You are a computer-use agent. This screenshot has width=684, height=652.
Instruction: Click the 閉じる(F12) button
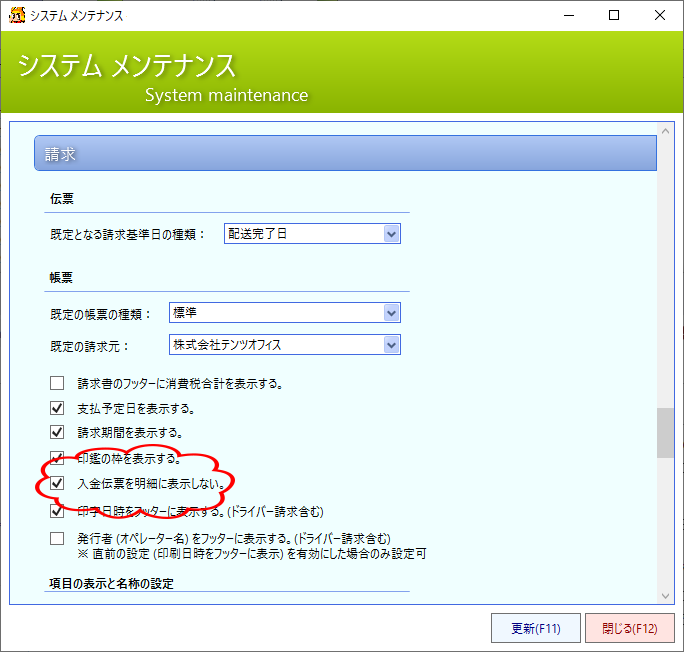point(629,628)
